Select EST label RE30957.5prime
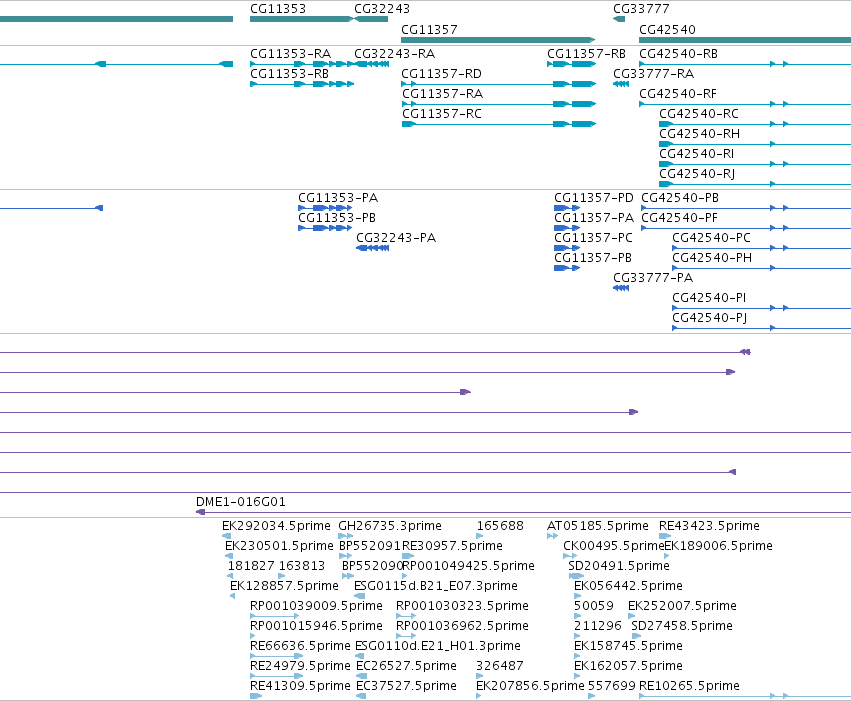The height and width of the screenshot is (701, 851). [x=453, y=546]
